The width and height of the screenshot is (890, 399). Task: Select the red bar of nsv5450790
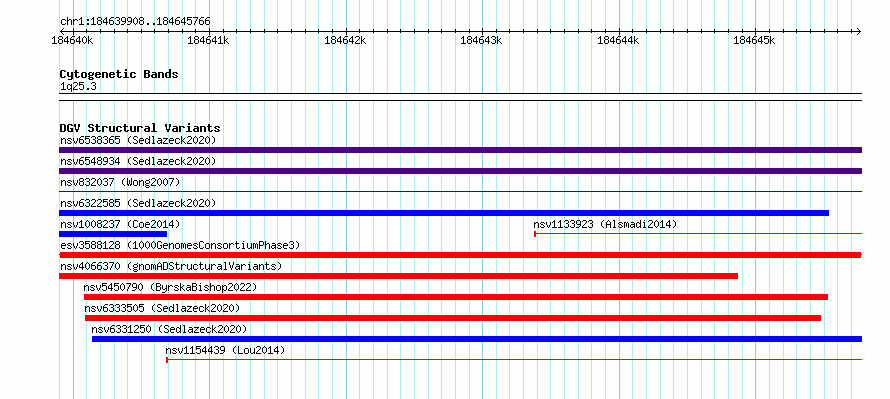click(x=456, y=297)
